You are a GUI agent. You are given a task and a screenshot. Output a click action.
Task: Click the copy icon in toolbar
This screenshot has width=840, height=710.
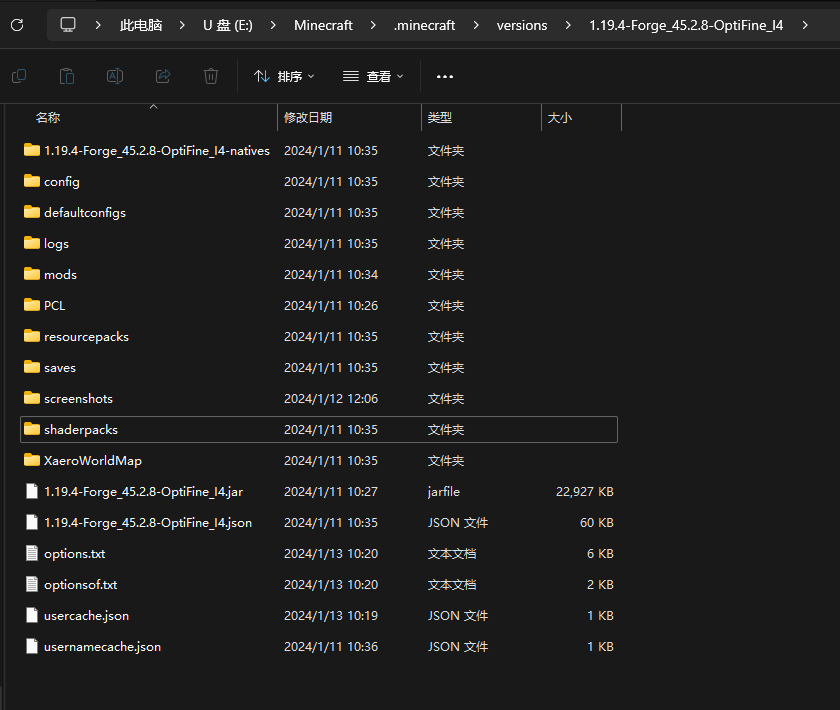click(19, 77)
